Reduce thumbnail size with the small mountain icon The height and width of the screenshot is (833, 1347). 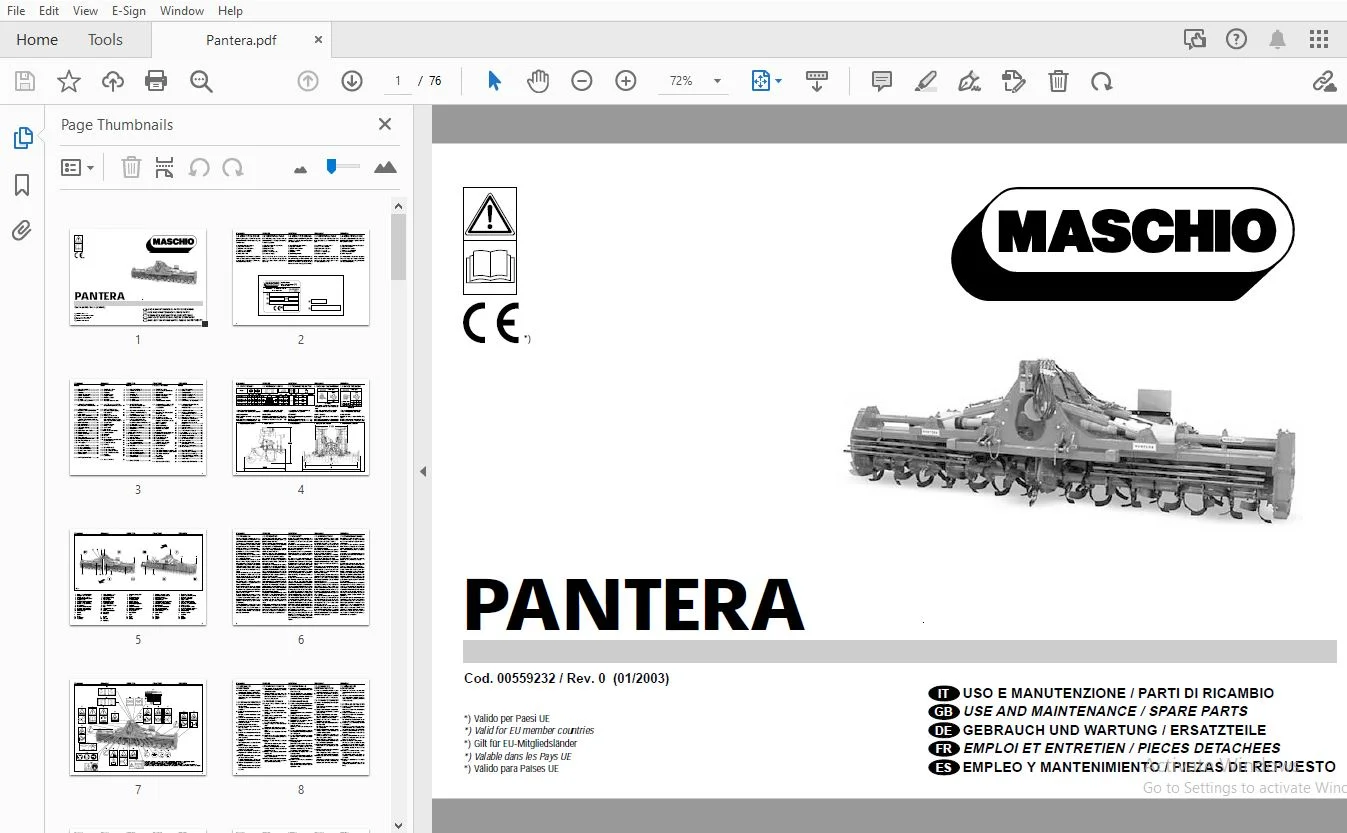[x=300, y=169]
